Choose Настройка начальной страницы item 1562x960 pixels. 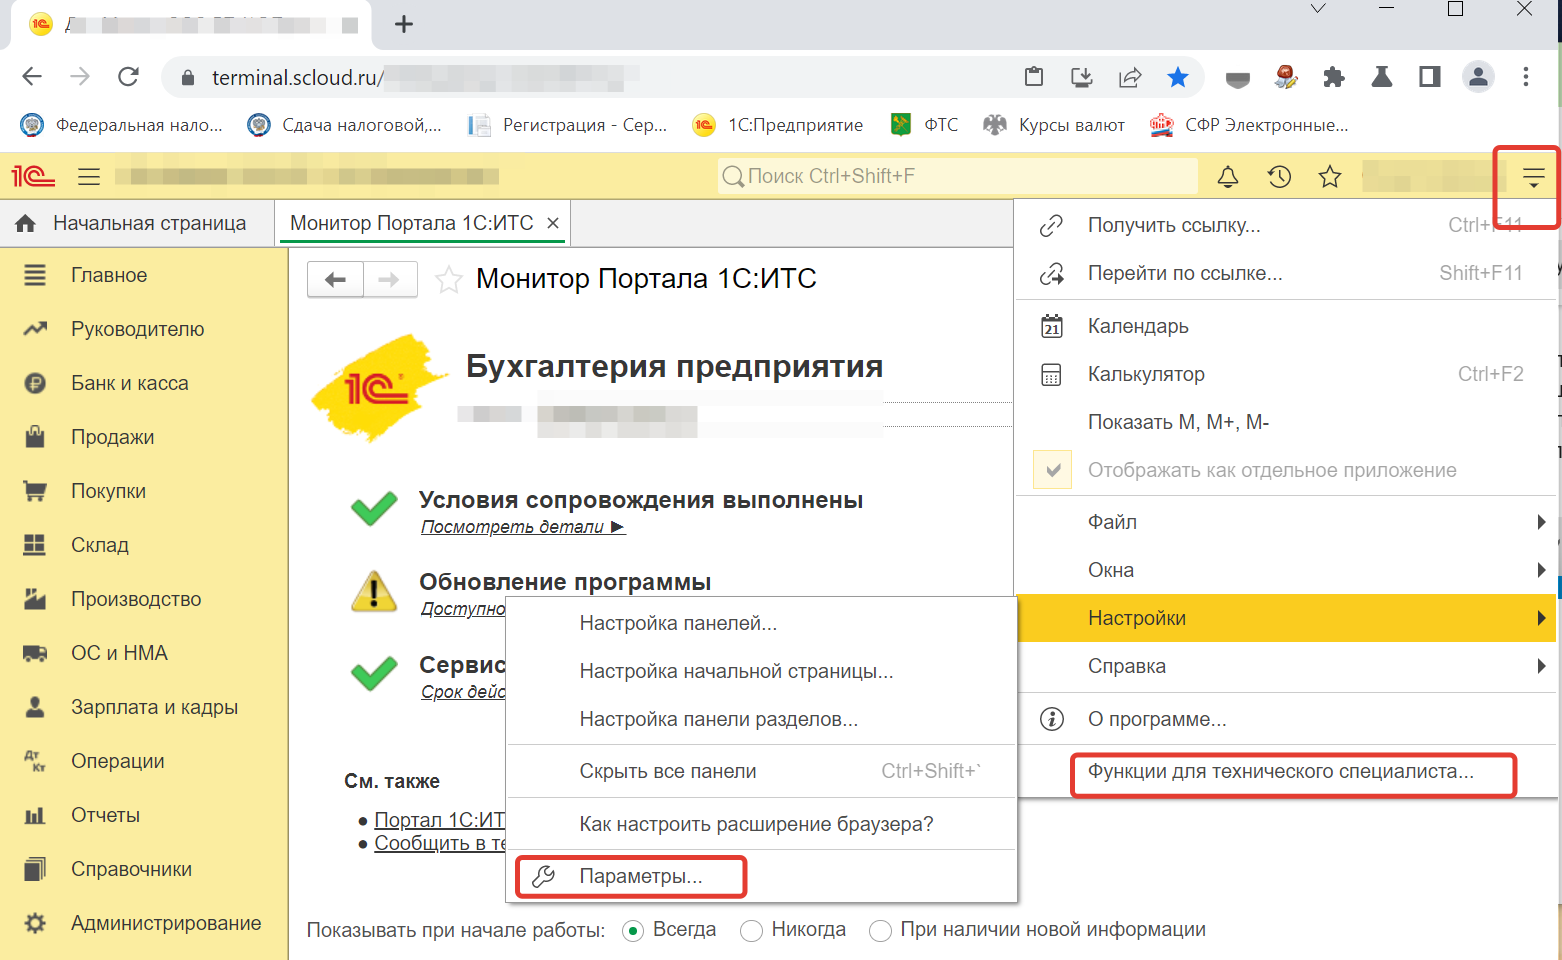pos(761,671)
